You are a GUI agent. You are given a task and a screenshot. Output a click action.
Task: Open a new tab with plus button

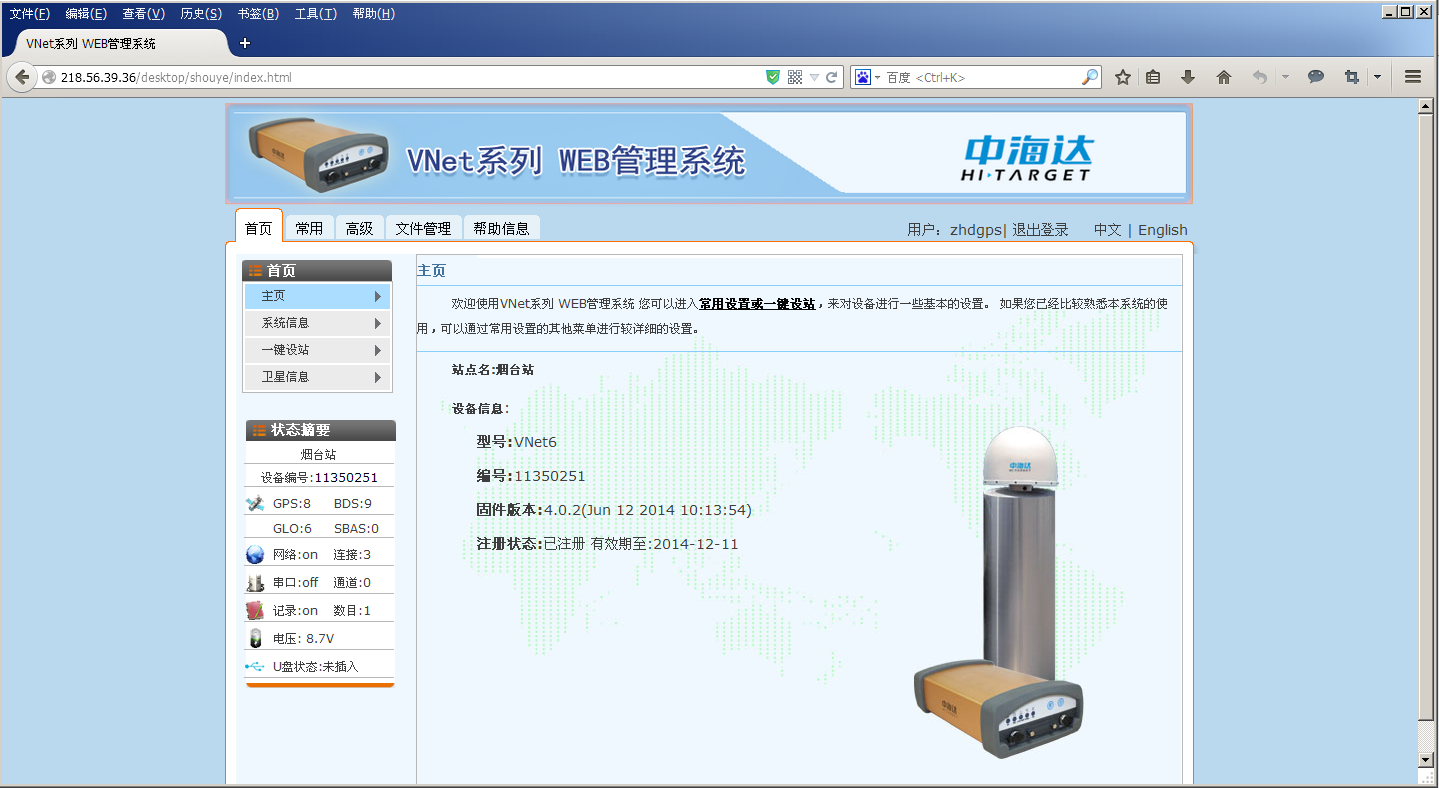245,43
